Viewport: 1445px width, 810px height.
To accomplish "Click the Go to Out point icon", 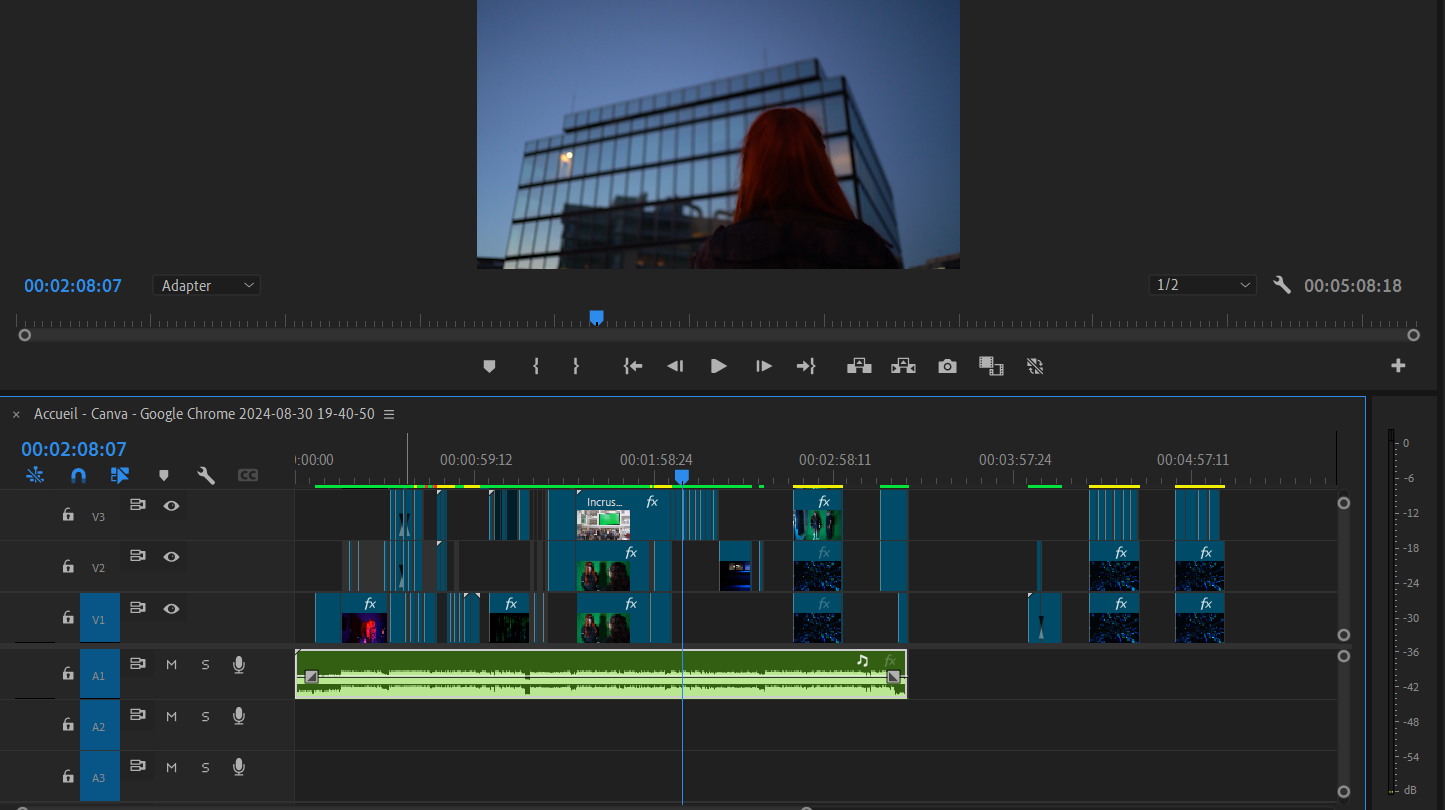I will (x=805, y=366).
